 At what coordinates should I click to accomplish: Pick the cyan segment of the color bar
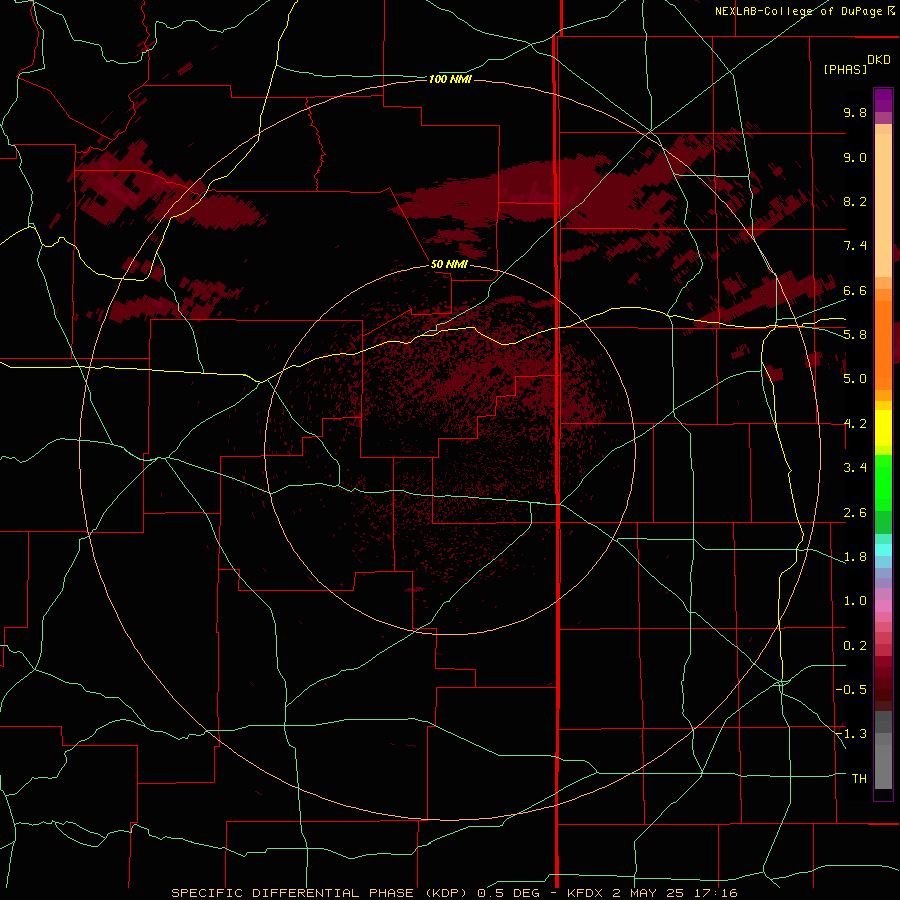pyautogui.click(x=883, y=550)
